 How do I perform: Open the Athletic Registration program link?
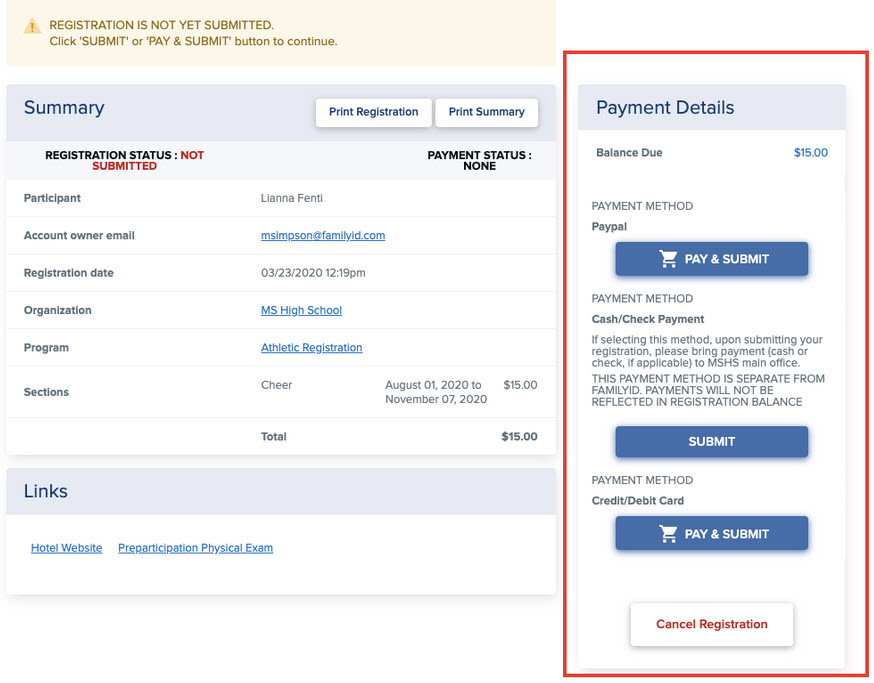(x=312, y=347)
